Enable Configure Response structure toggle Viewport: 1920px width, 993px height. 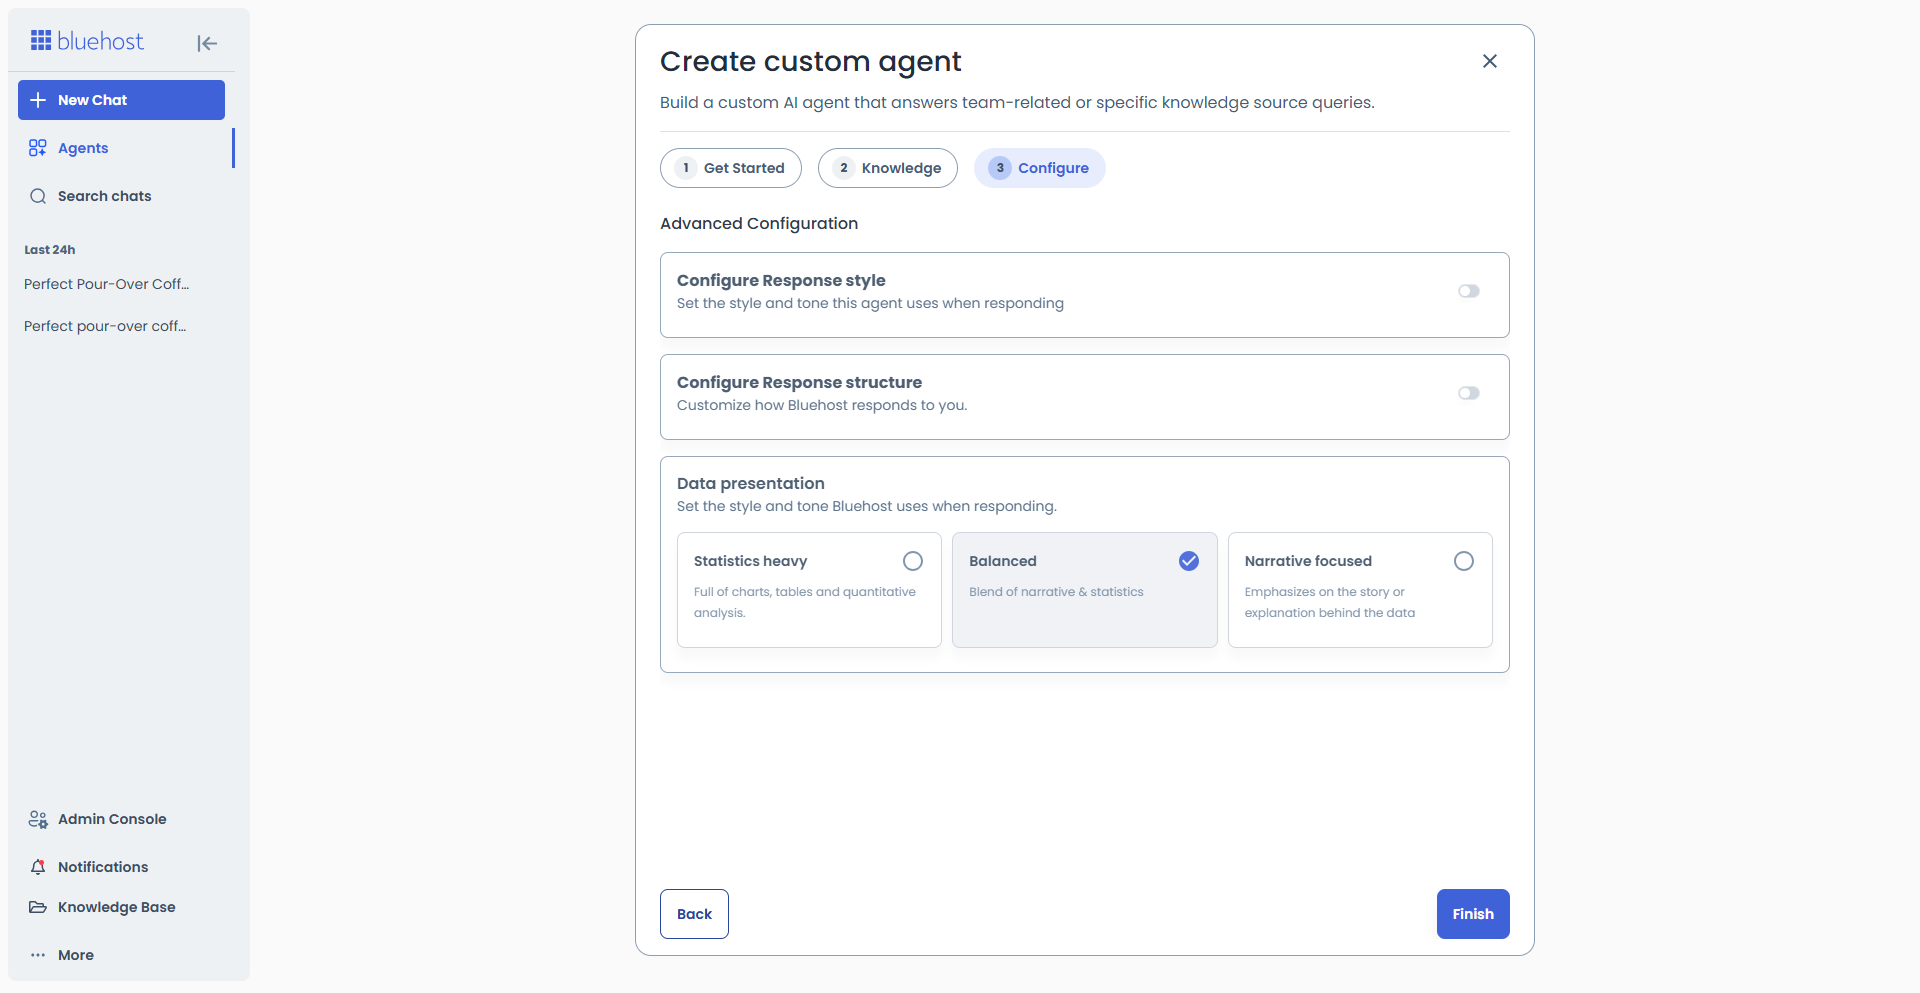[x=1468, y=393]
